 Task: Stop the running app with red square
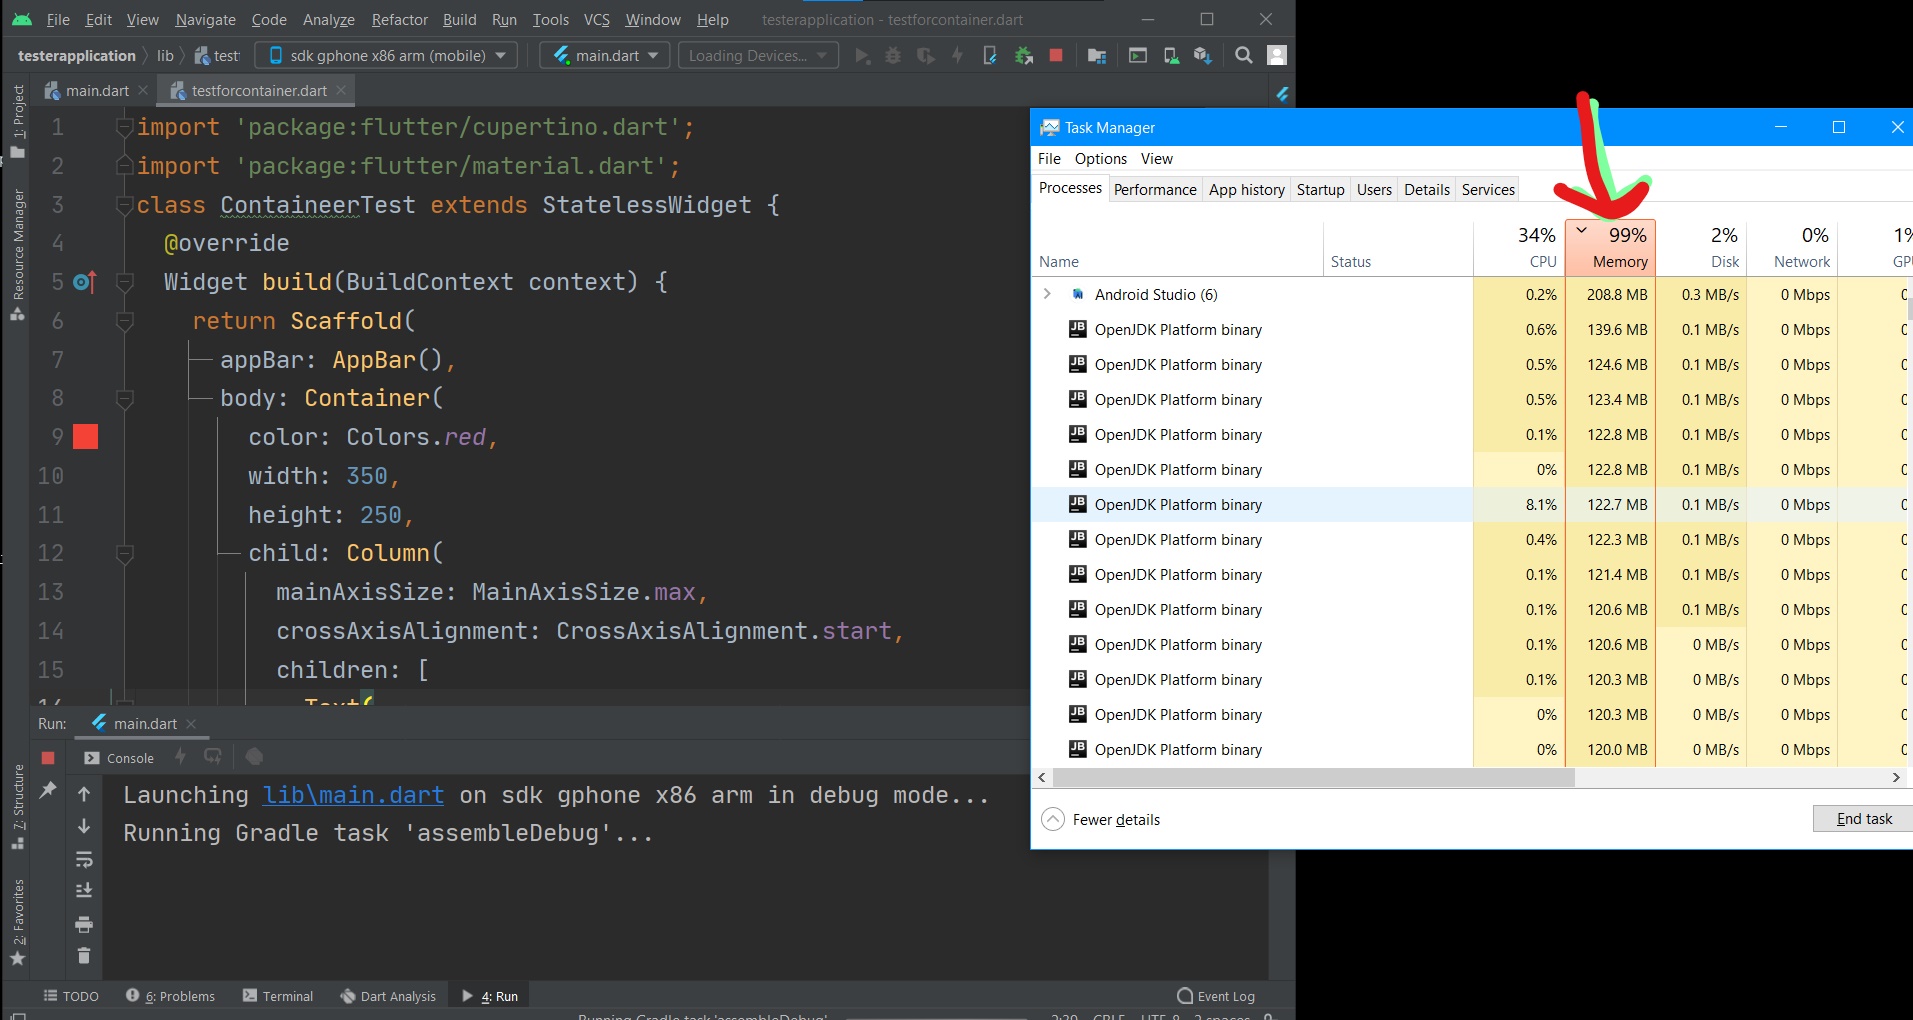pyautogui.click(x=1056, y=55)
